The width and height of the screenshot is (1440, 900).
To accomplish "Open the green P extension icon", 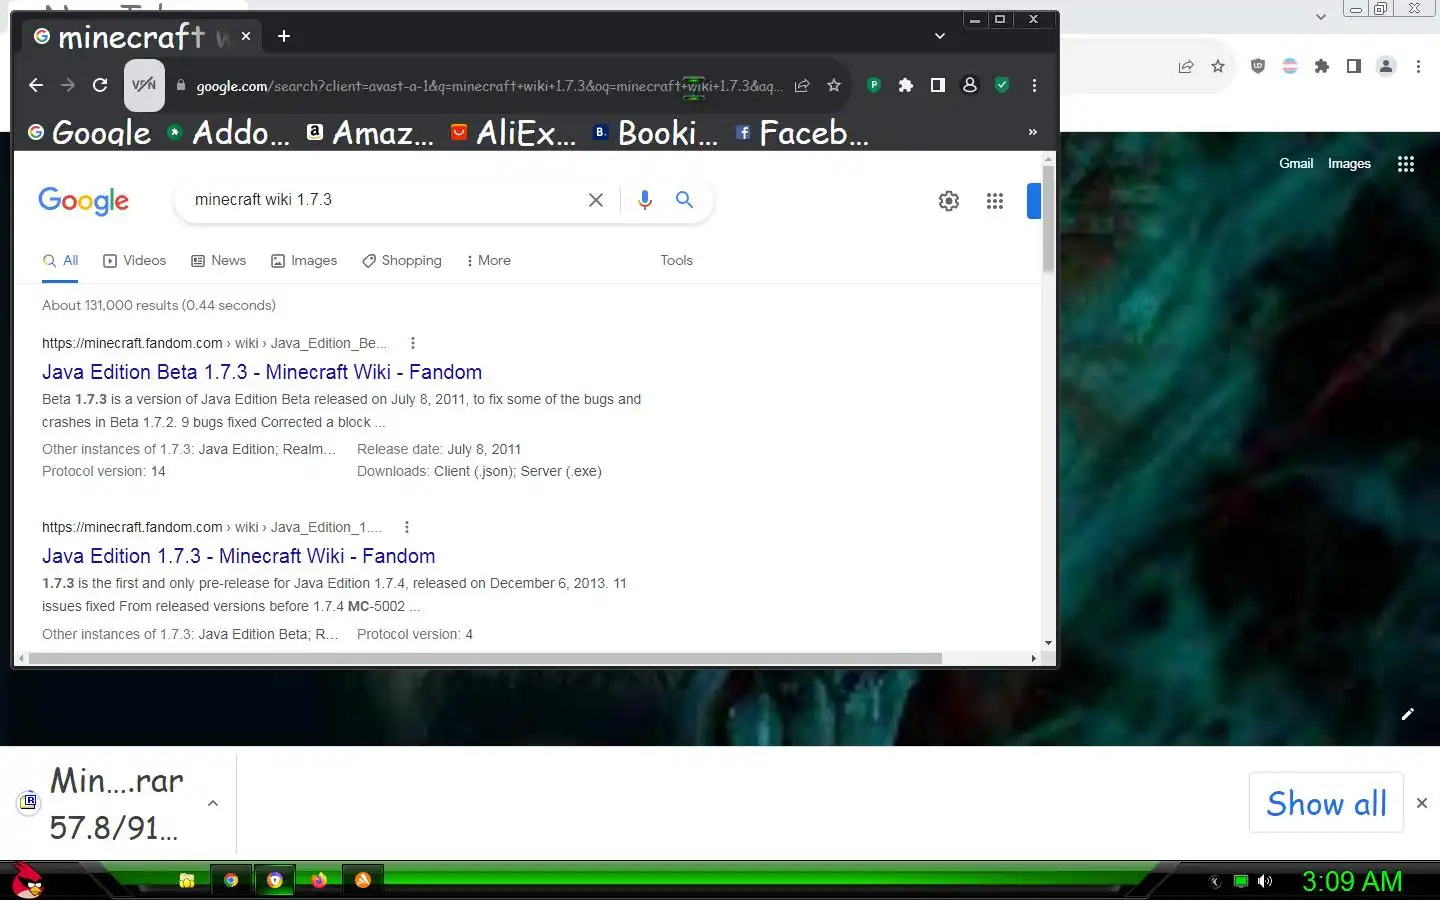I will pos(874,86).
